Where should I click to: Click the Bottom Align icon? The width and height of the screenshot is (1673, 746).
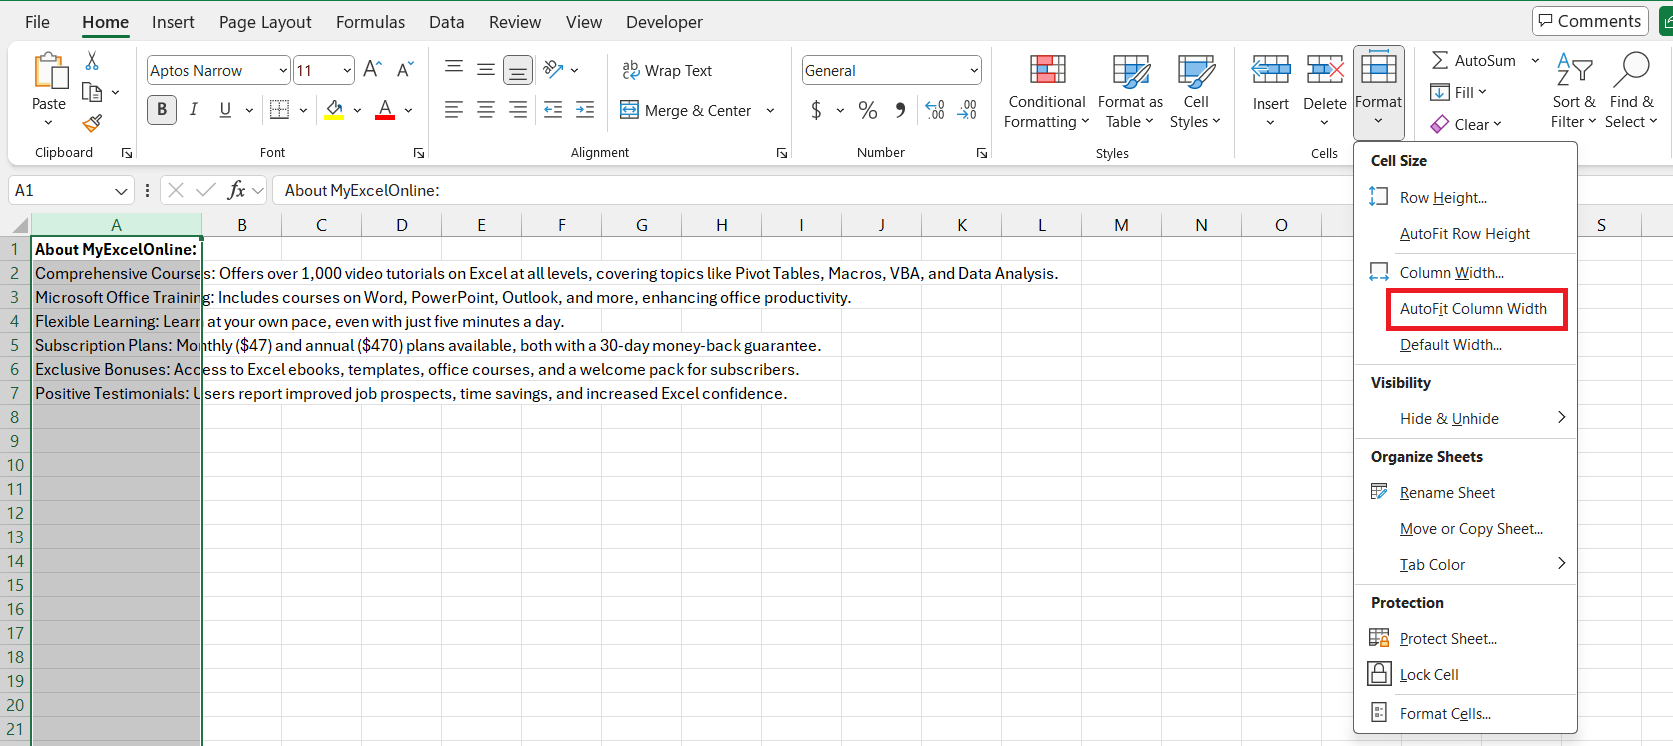pos(518,70)
